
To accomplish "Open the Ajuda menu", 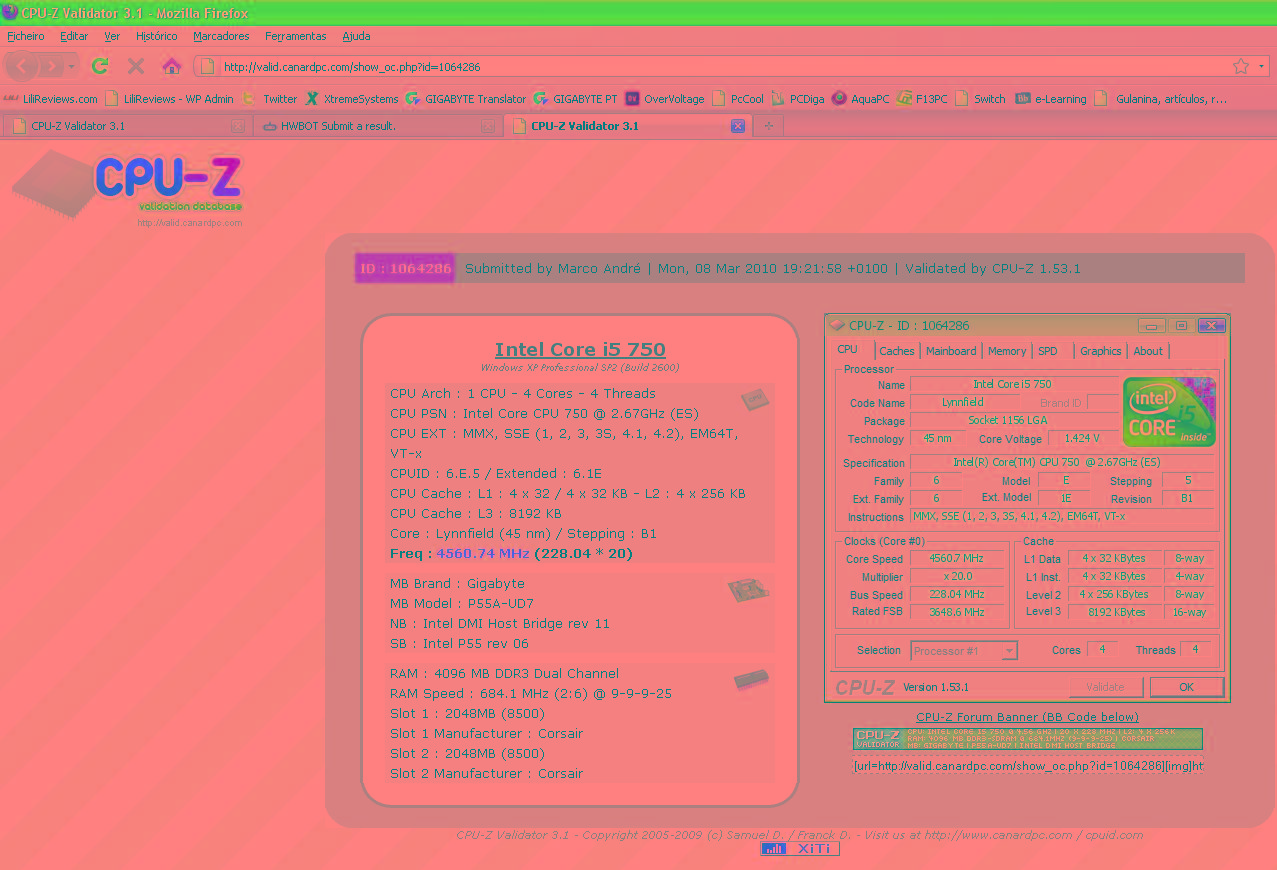I will 356,36.
